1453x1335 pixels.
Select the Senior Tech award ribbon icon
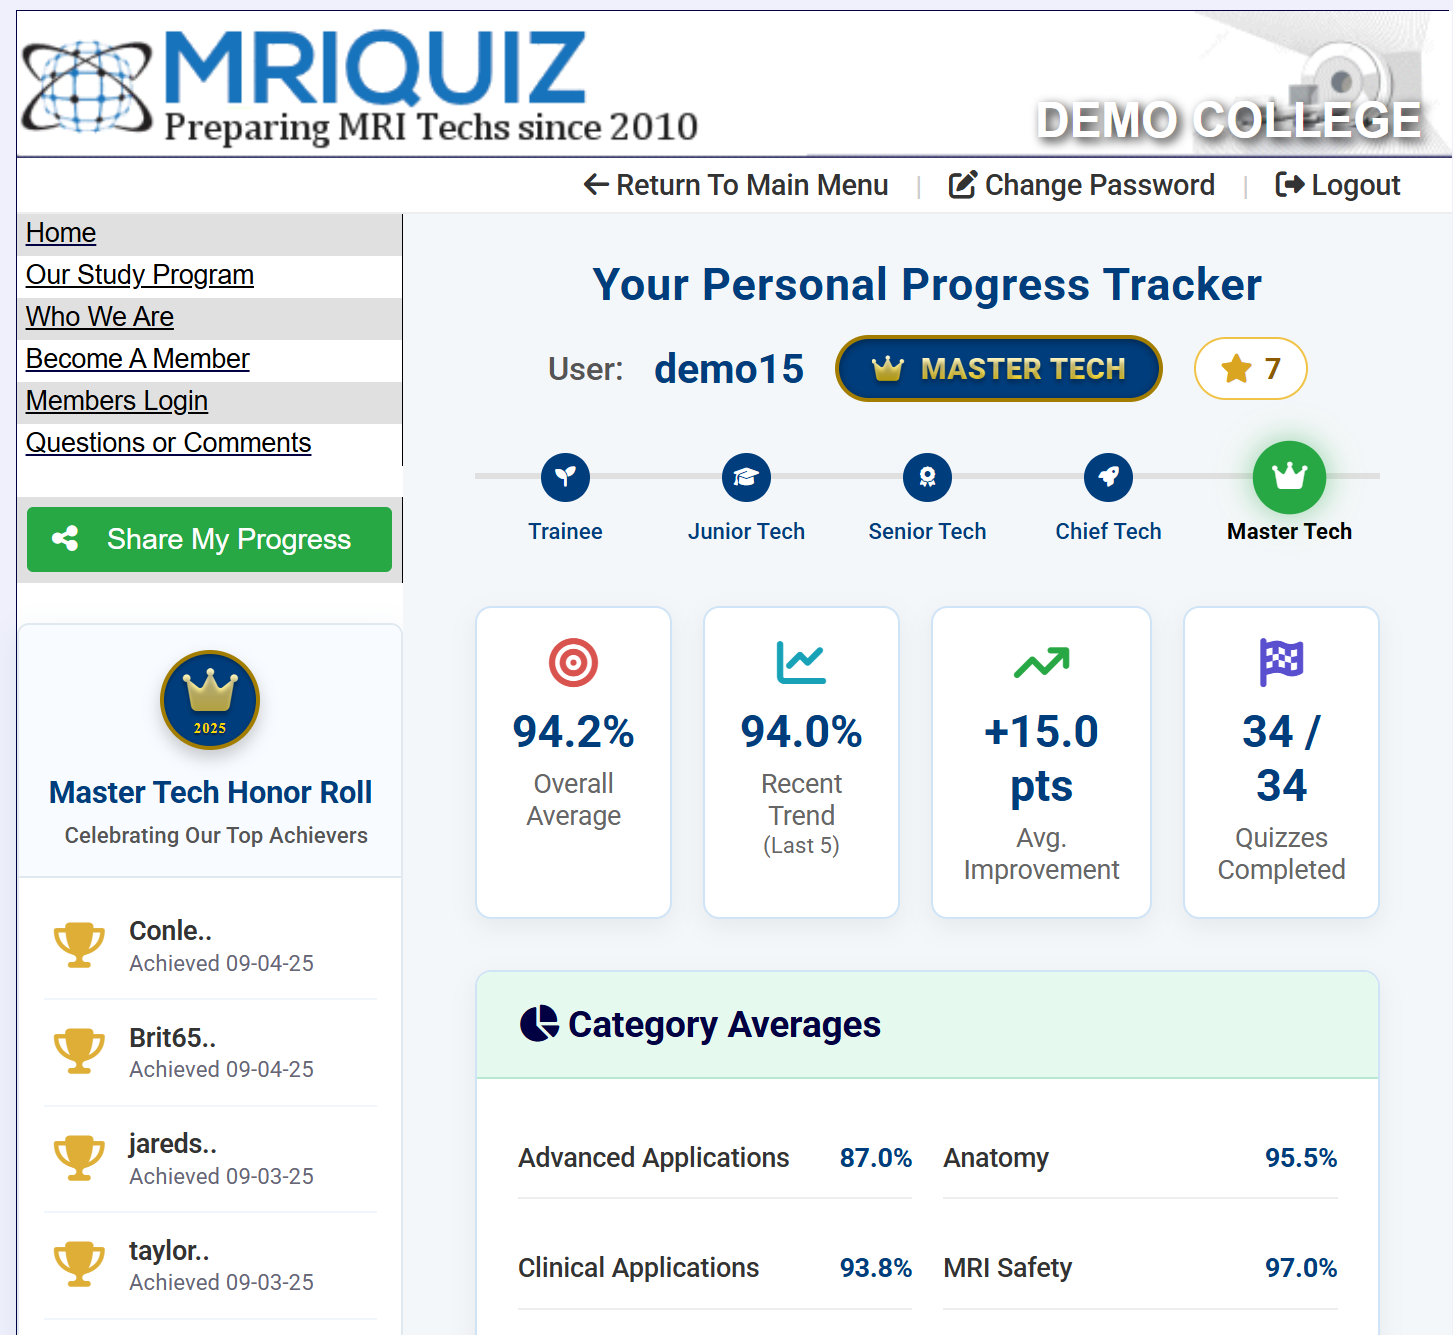[x=927, y=477]
